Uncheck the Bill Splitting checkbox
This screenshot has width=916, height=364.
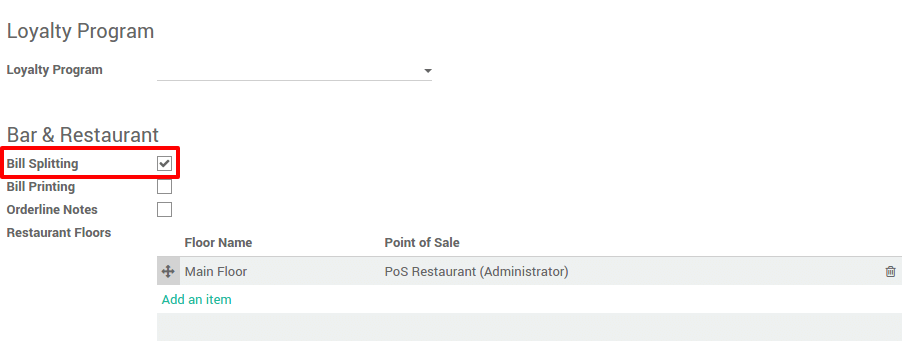164,164
